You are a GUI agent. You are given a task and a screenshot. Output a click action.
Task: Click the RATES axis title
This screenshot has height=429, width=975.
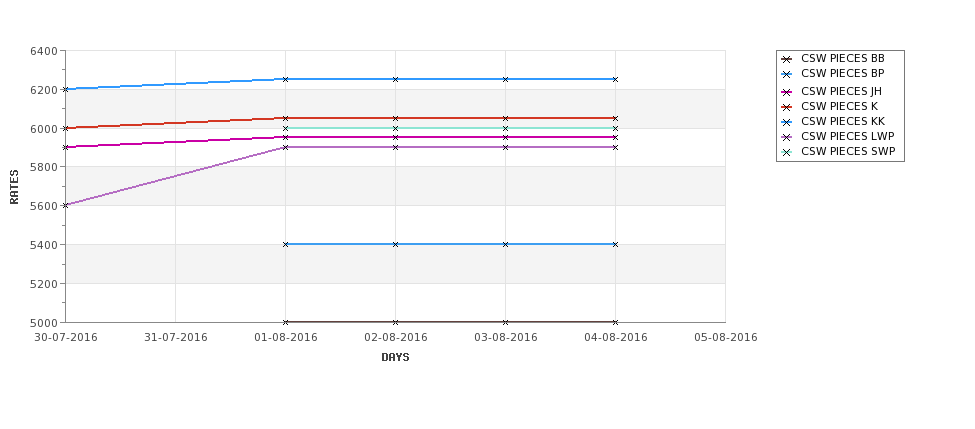click(x=14, y=187)
